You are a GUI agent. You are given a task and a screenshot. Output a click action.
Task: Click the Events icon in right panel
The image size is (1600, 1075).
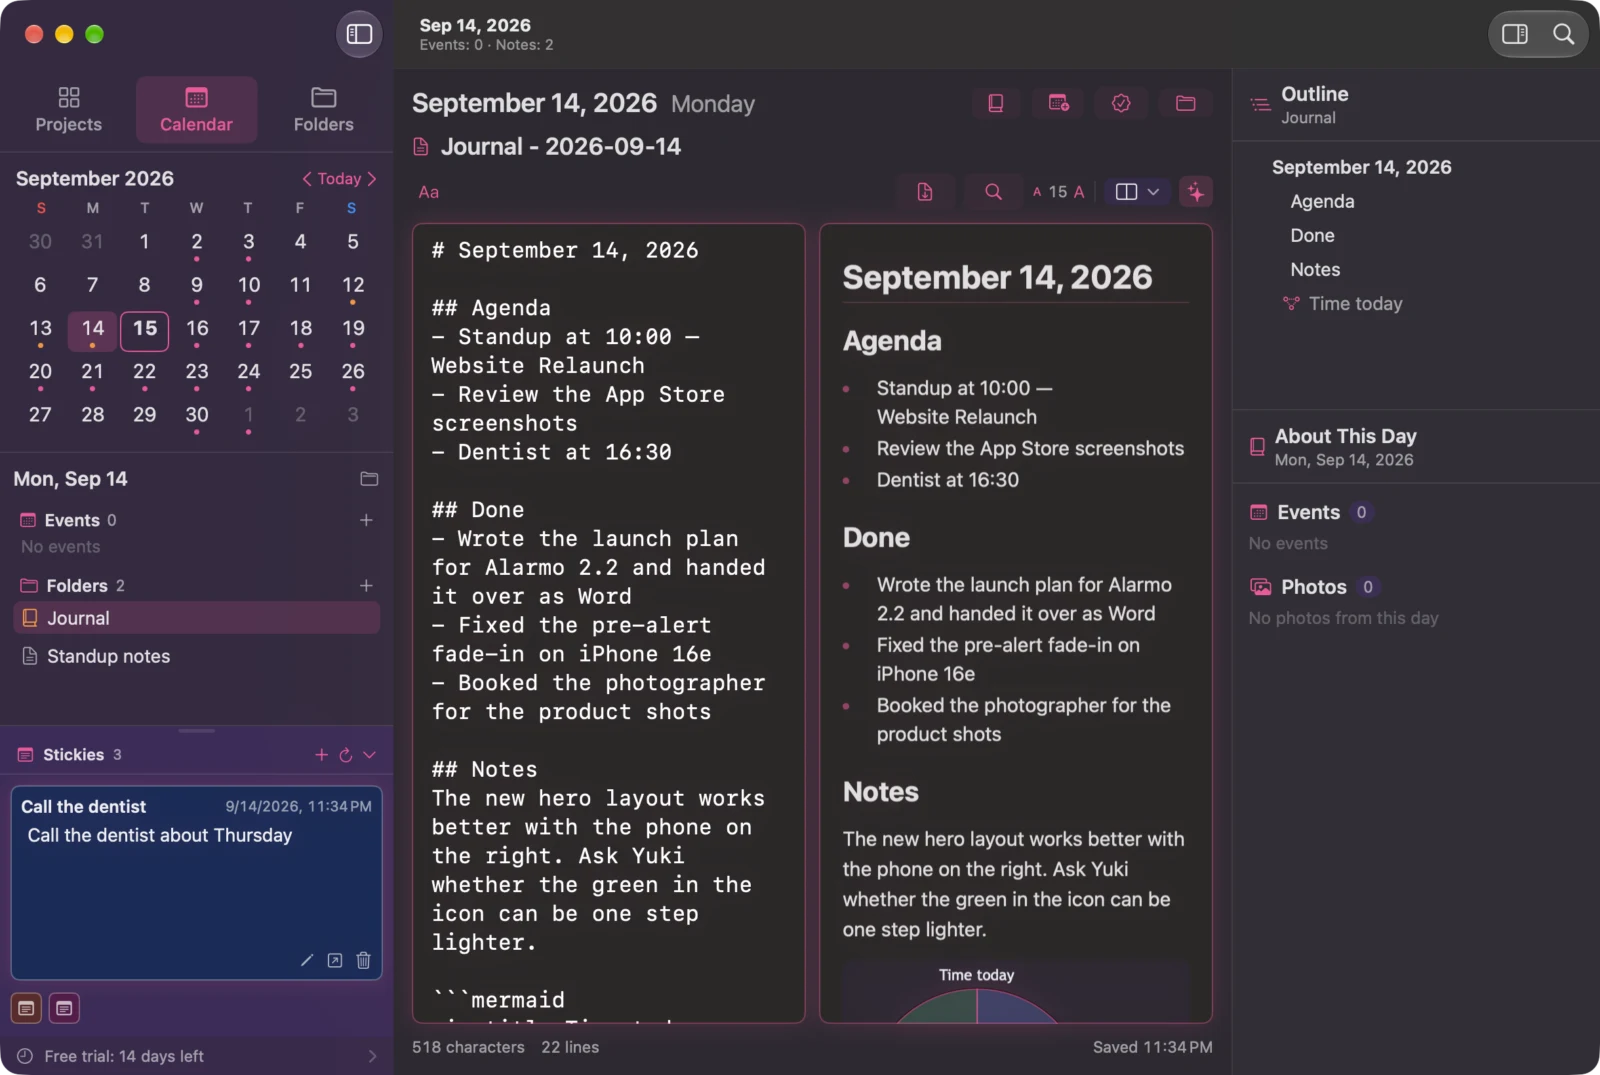(1259, 512)
